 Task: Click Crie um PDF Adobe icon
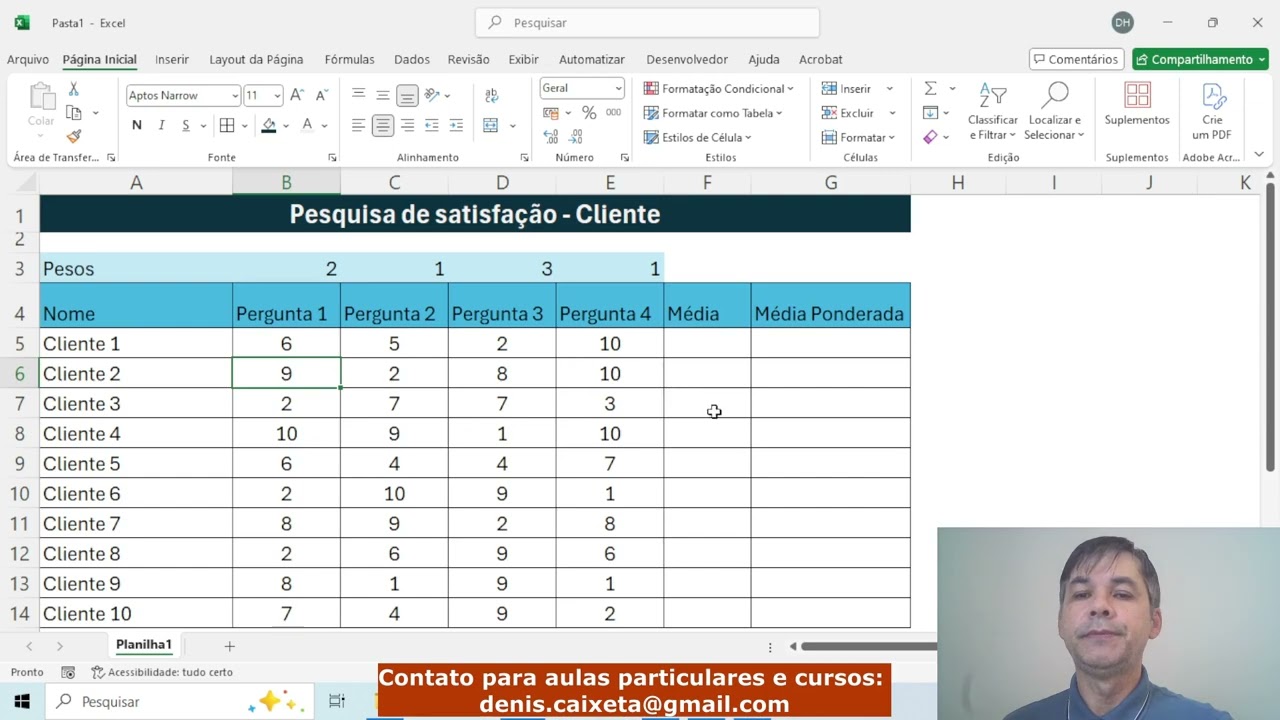[x=1212, y=111]
